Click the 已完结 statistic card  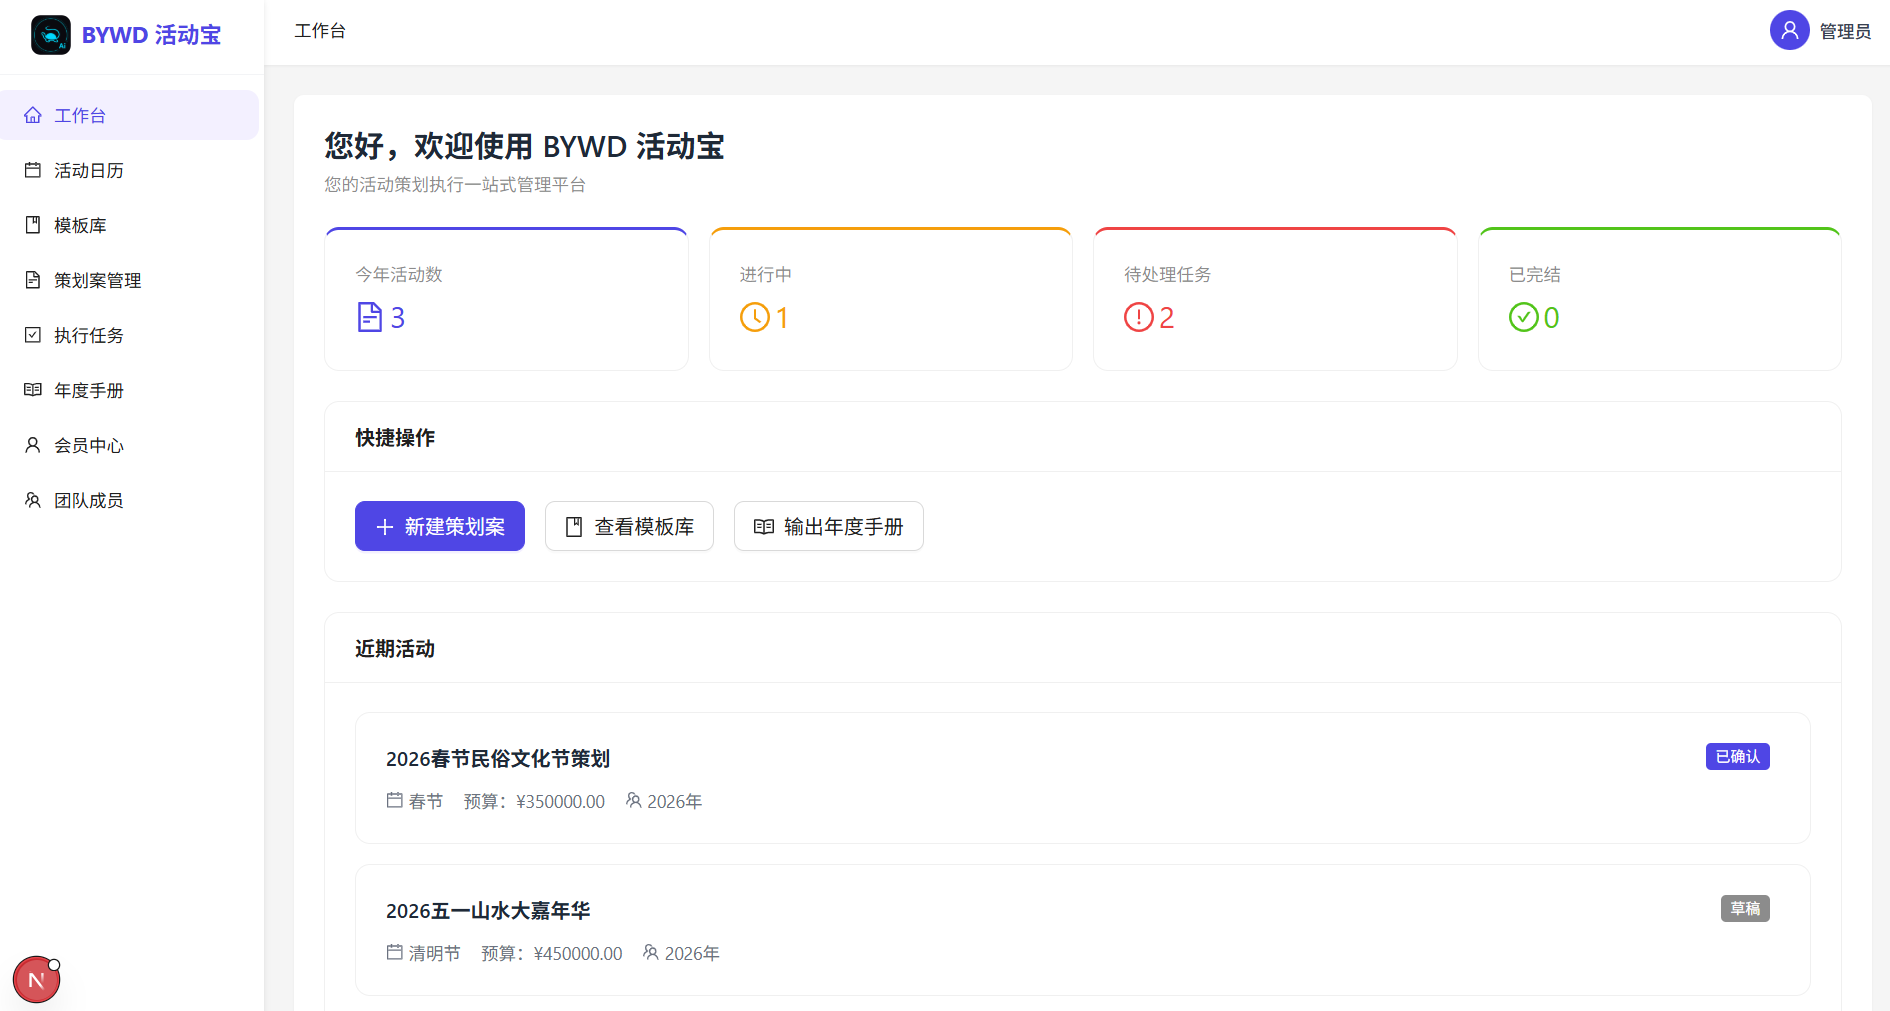[1660, 299]
